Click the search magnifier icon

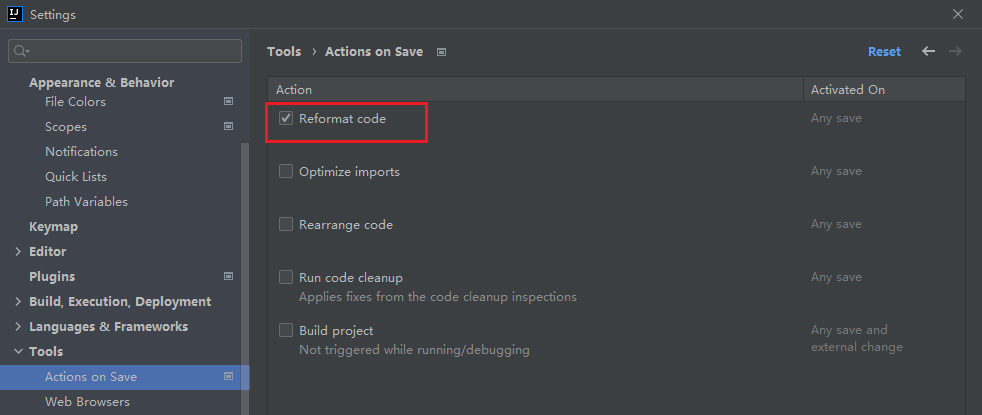pyautogui.click(x=21, y=51)
